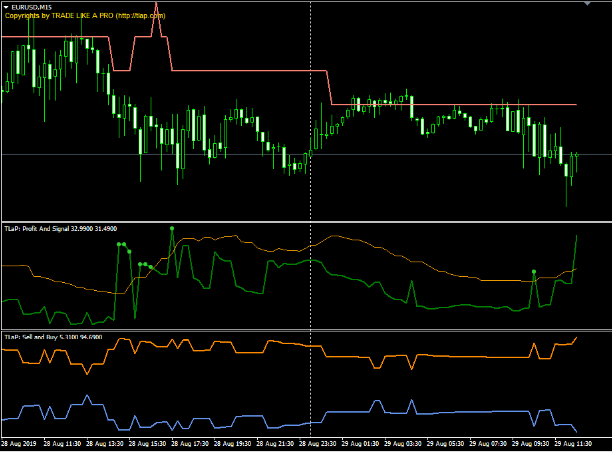This screenshot has width=612, height=452.
Task: Click the 29 Aug 11:30 time label
Action: click(x=573, y=444)
